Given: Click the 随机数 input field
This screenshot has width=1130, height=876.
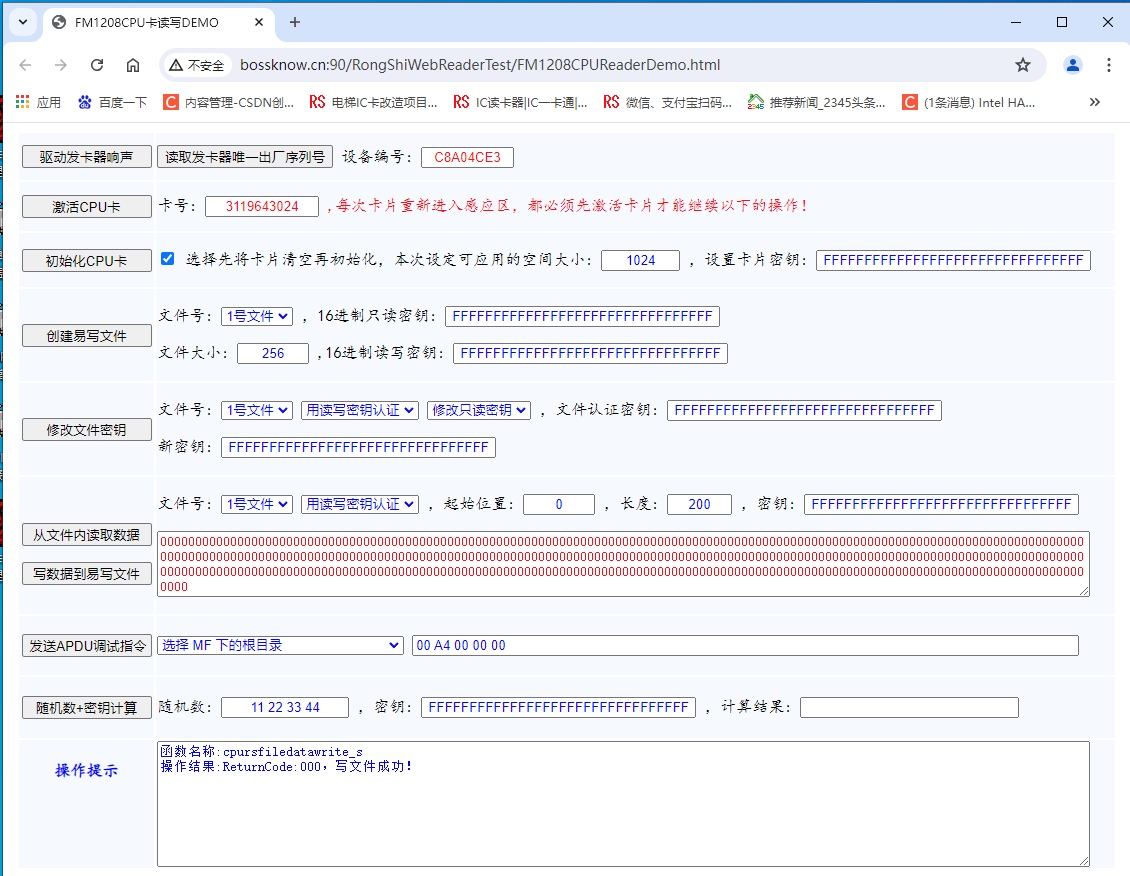Looking at the screenshot, I should point(285,708).
